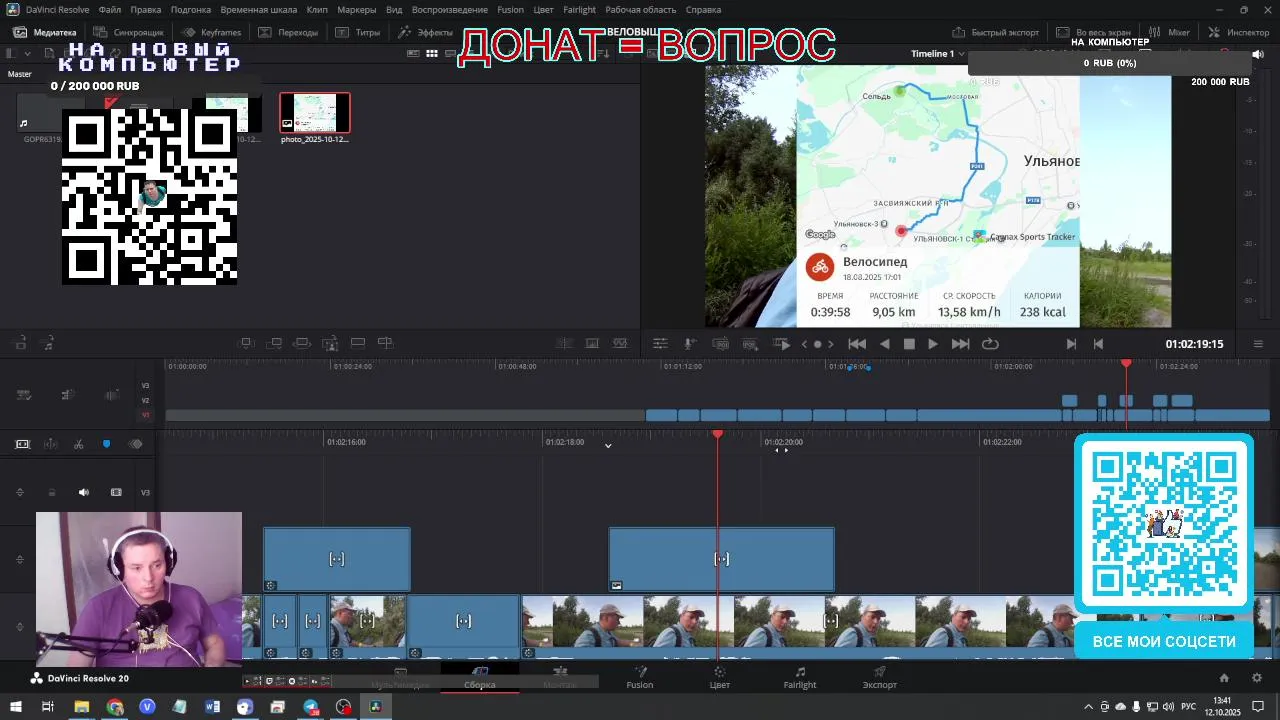Open the Маркеры menu
Screen dimensions: 1280x720
click(x=357, y=9)
